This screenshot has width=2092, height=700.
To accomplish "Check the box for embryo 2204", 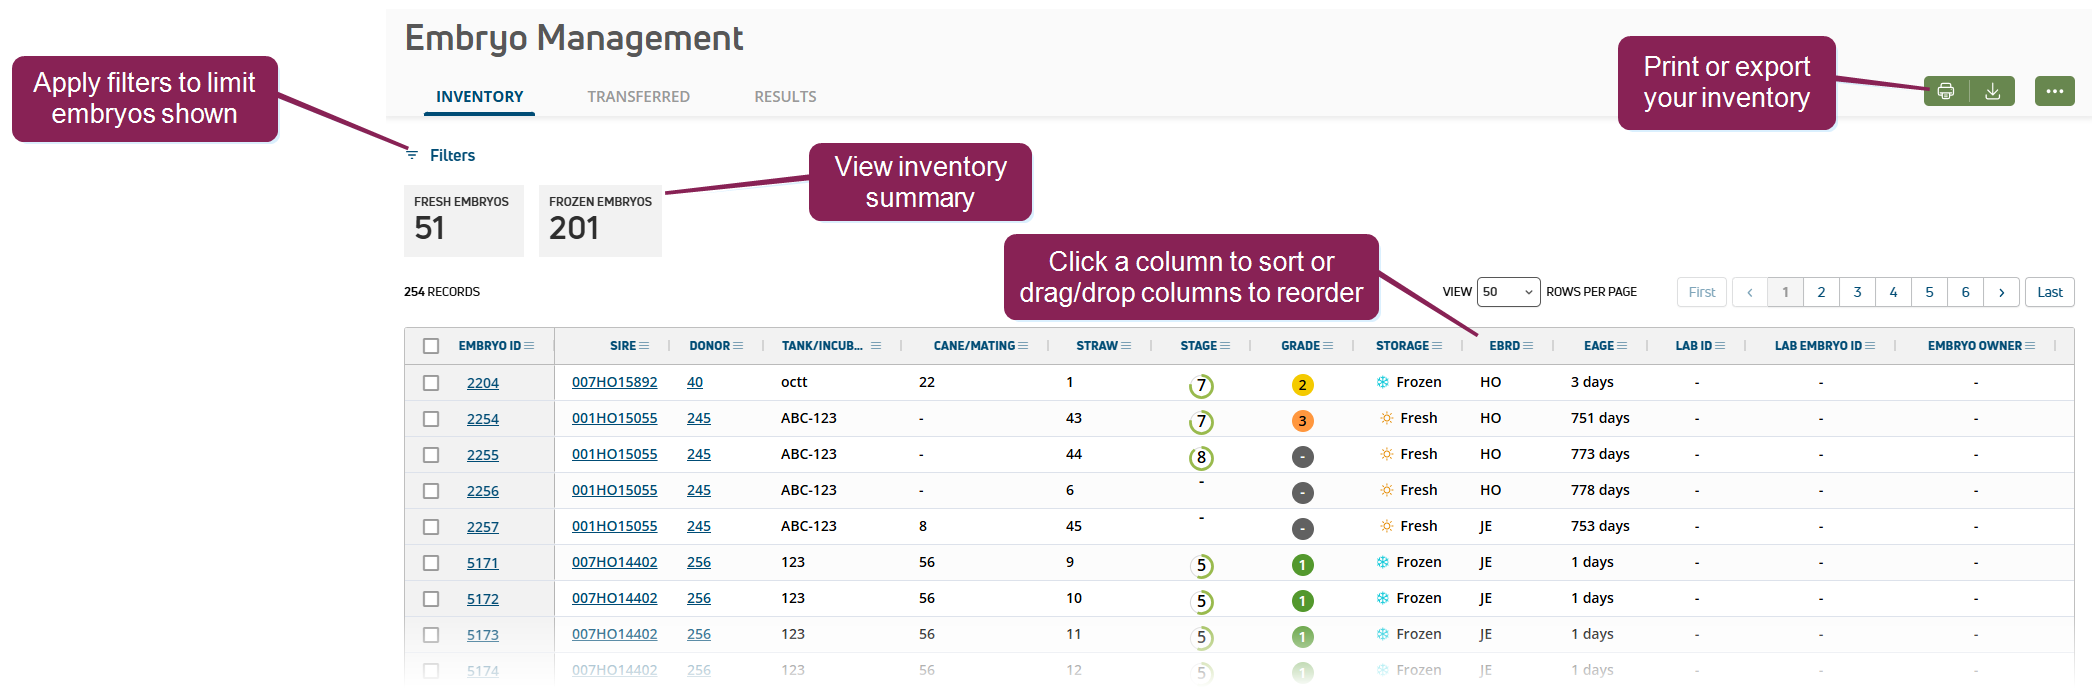I will pyautogui.click(x=431, y=383).
